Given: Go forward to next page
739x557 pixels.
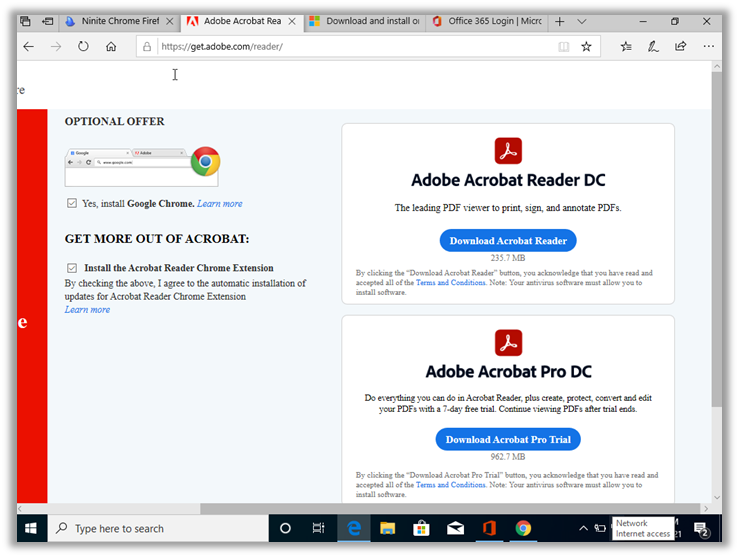Looking at the screenshot, I should click(x=56, y=47).
